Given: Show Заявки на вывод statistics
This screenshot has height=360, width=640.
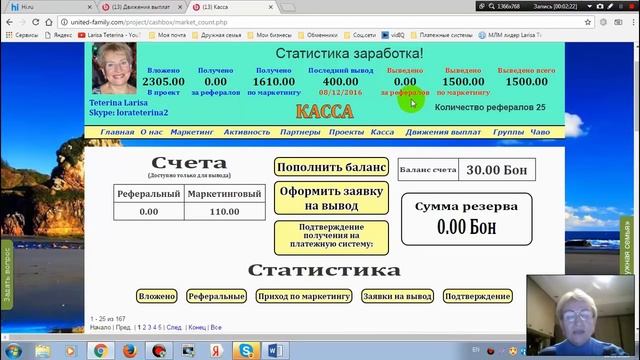Looking at the screenshot, I should click(398, 296).
